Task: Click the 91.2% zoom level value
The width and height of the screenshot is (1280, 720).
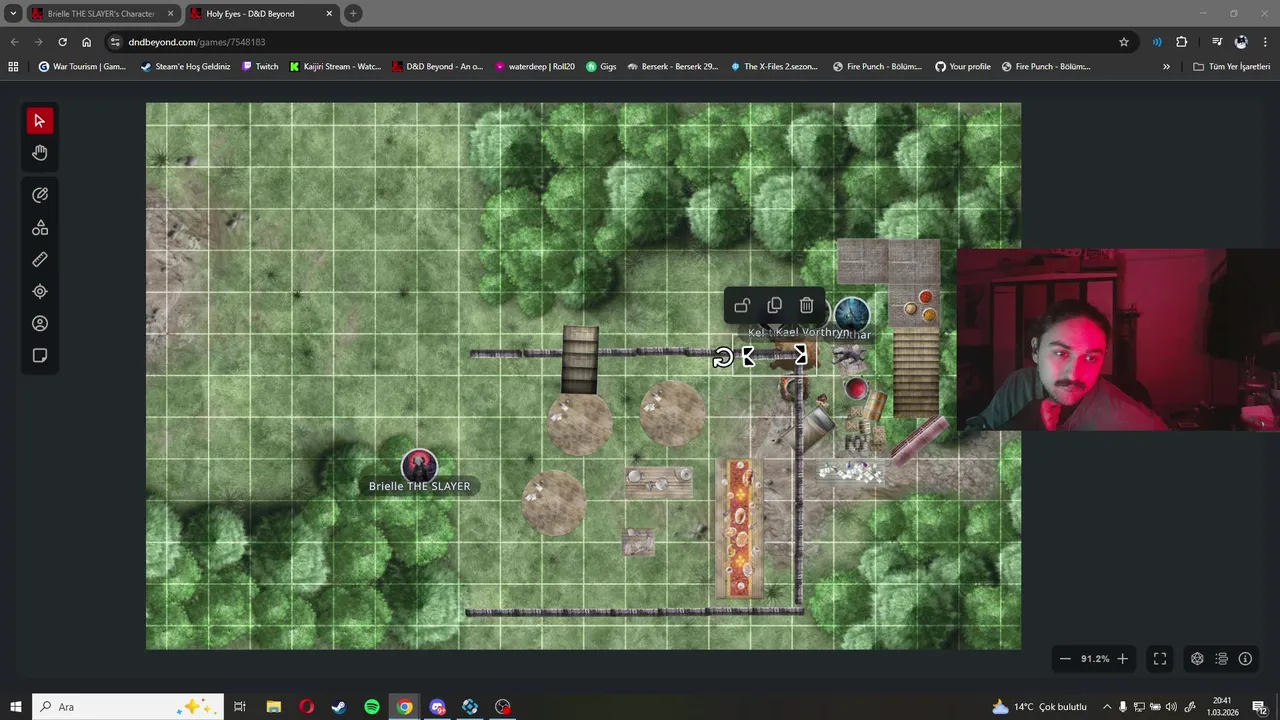Action: tap(1095, 659)
